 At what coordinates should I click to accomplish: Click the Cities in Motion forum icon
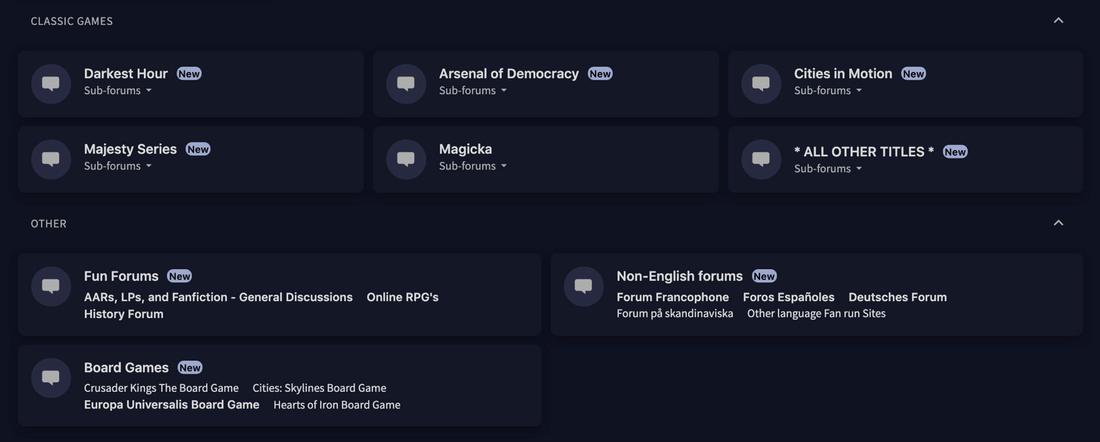[761, 84]
